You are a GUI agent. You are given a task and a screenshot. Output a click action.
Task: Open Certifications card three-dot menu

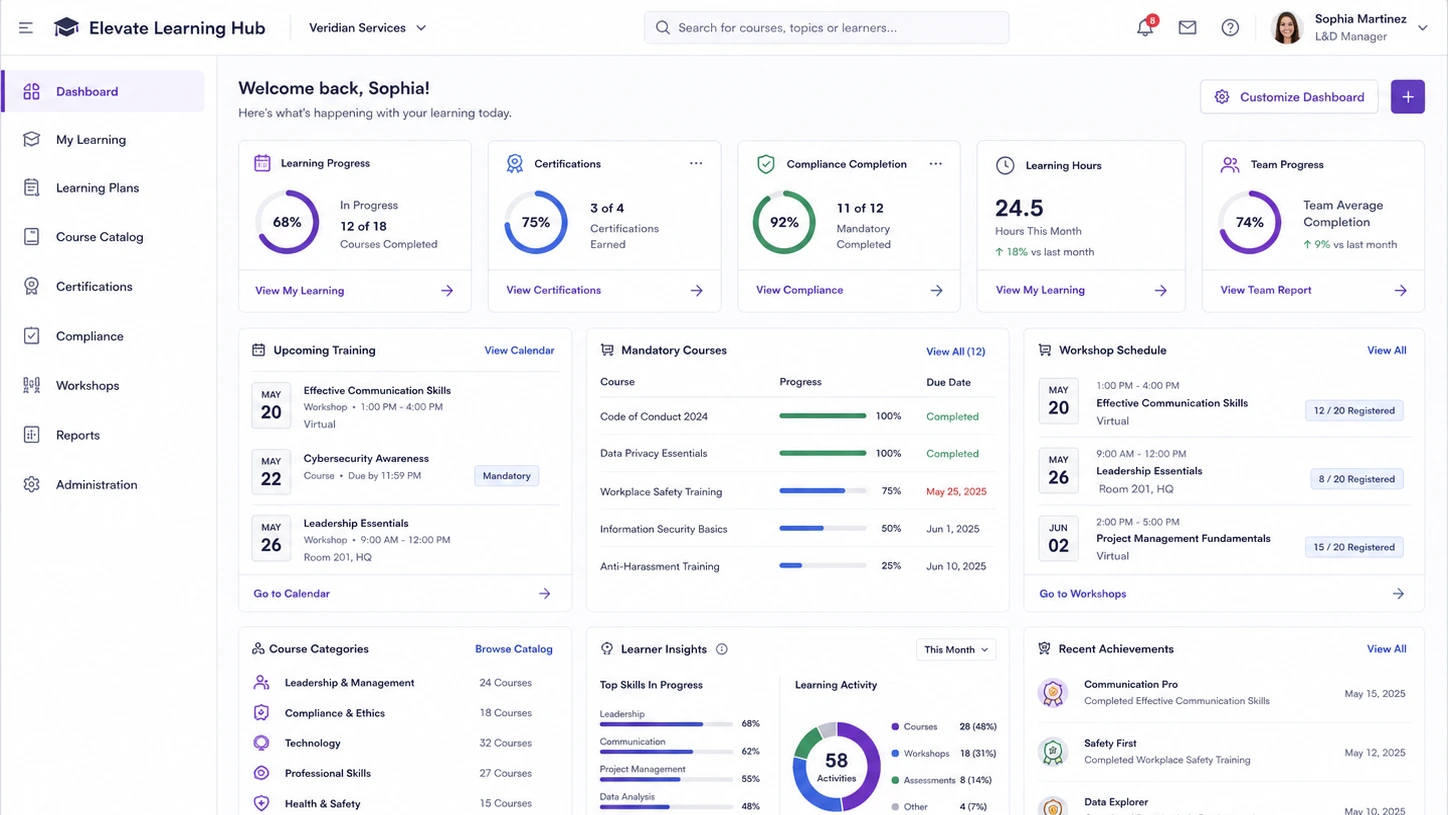point(696,164)
